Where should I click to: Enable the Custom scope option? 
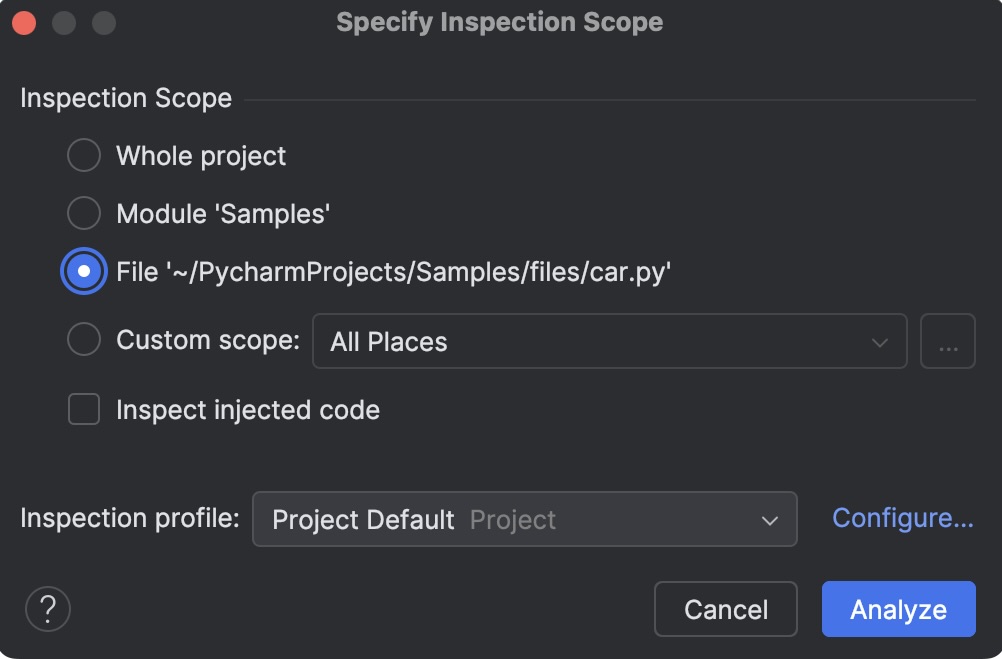(x=84, y=339)
